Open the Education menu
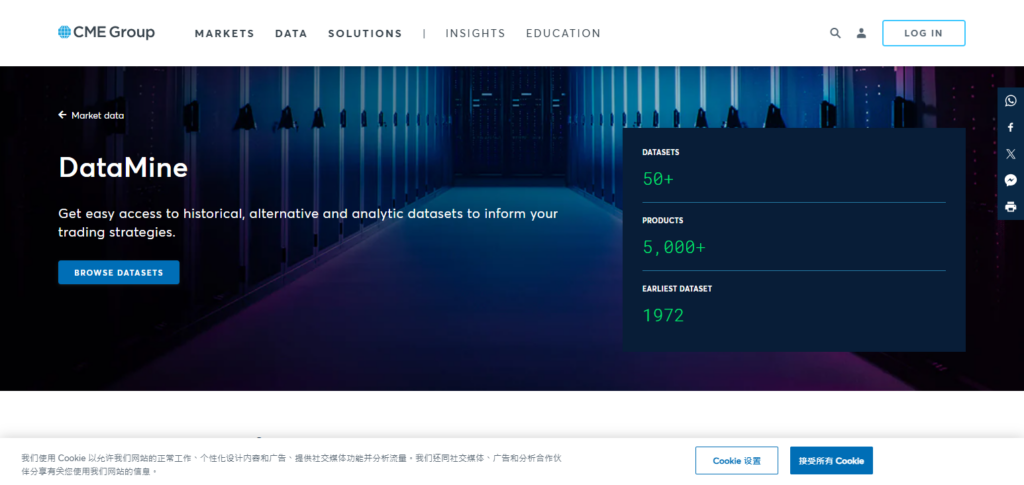Screen dimensions: 1024x485 click(564, 33)
